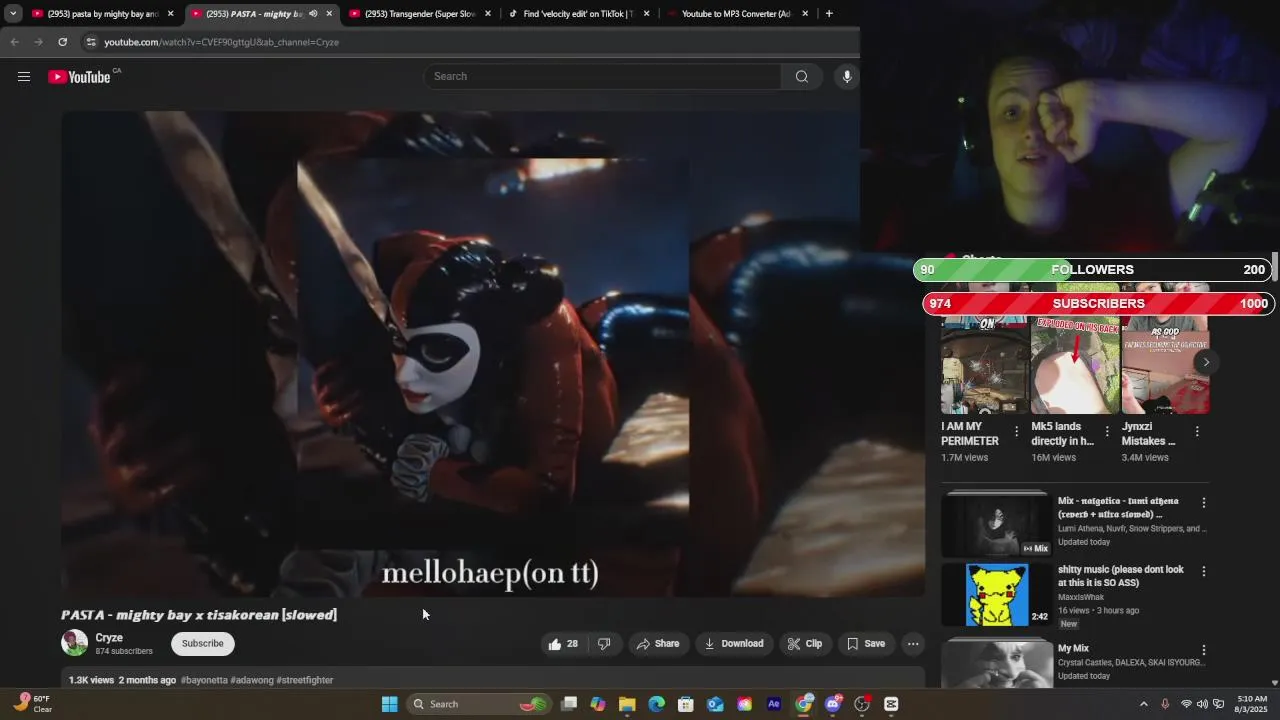Show hidden system tray icons
The width and height of the screenshot is (1280, 720).
(x=1144, y=704)
